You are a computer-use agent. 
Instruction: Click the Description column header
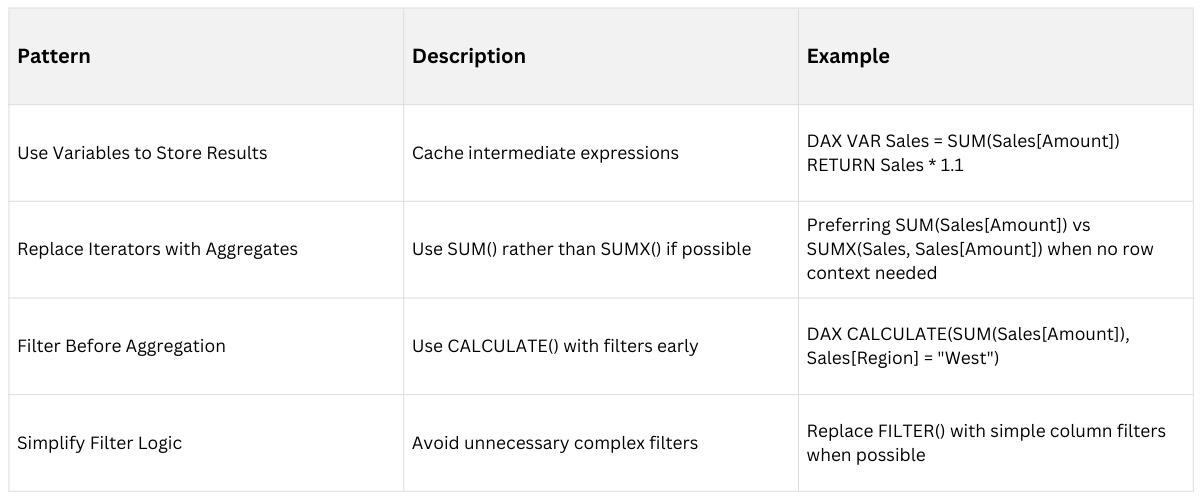click(x=468, y=56)
